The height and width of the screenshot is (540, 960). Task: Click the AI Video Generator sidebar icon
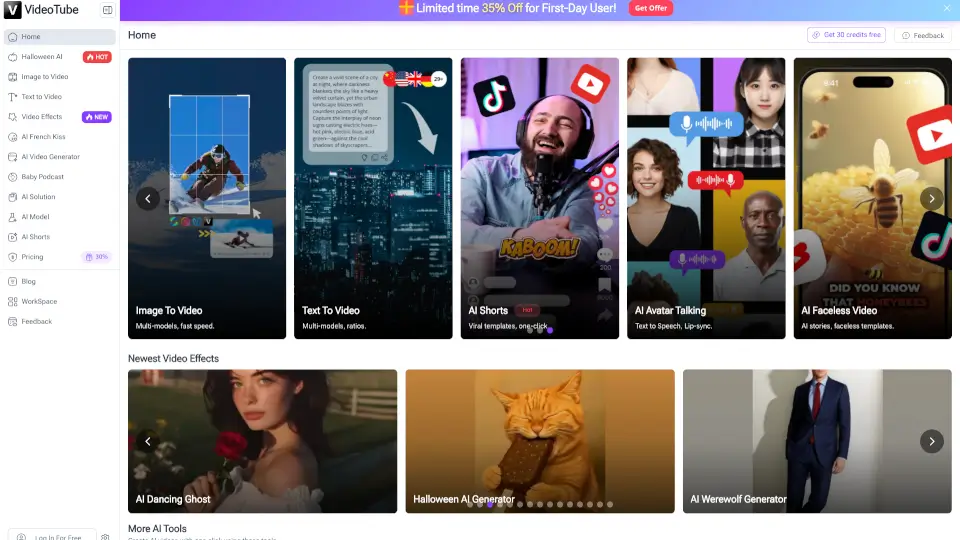coord(12,157)
